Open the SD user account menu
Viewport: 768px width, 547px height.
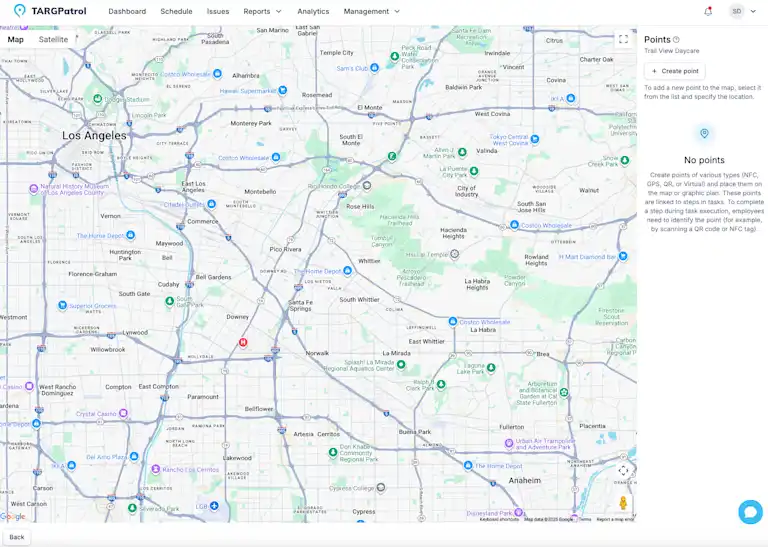click(x=743, y=11)
